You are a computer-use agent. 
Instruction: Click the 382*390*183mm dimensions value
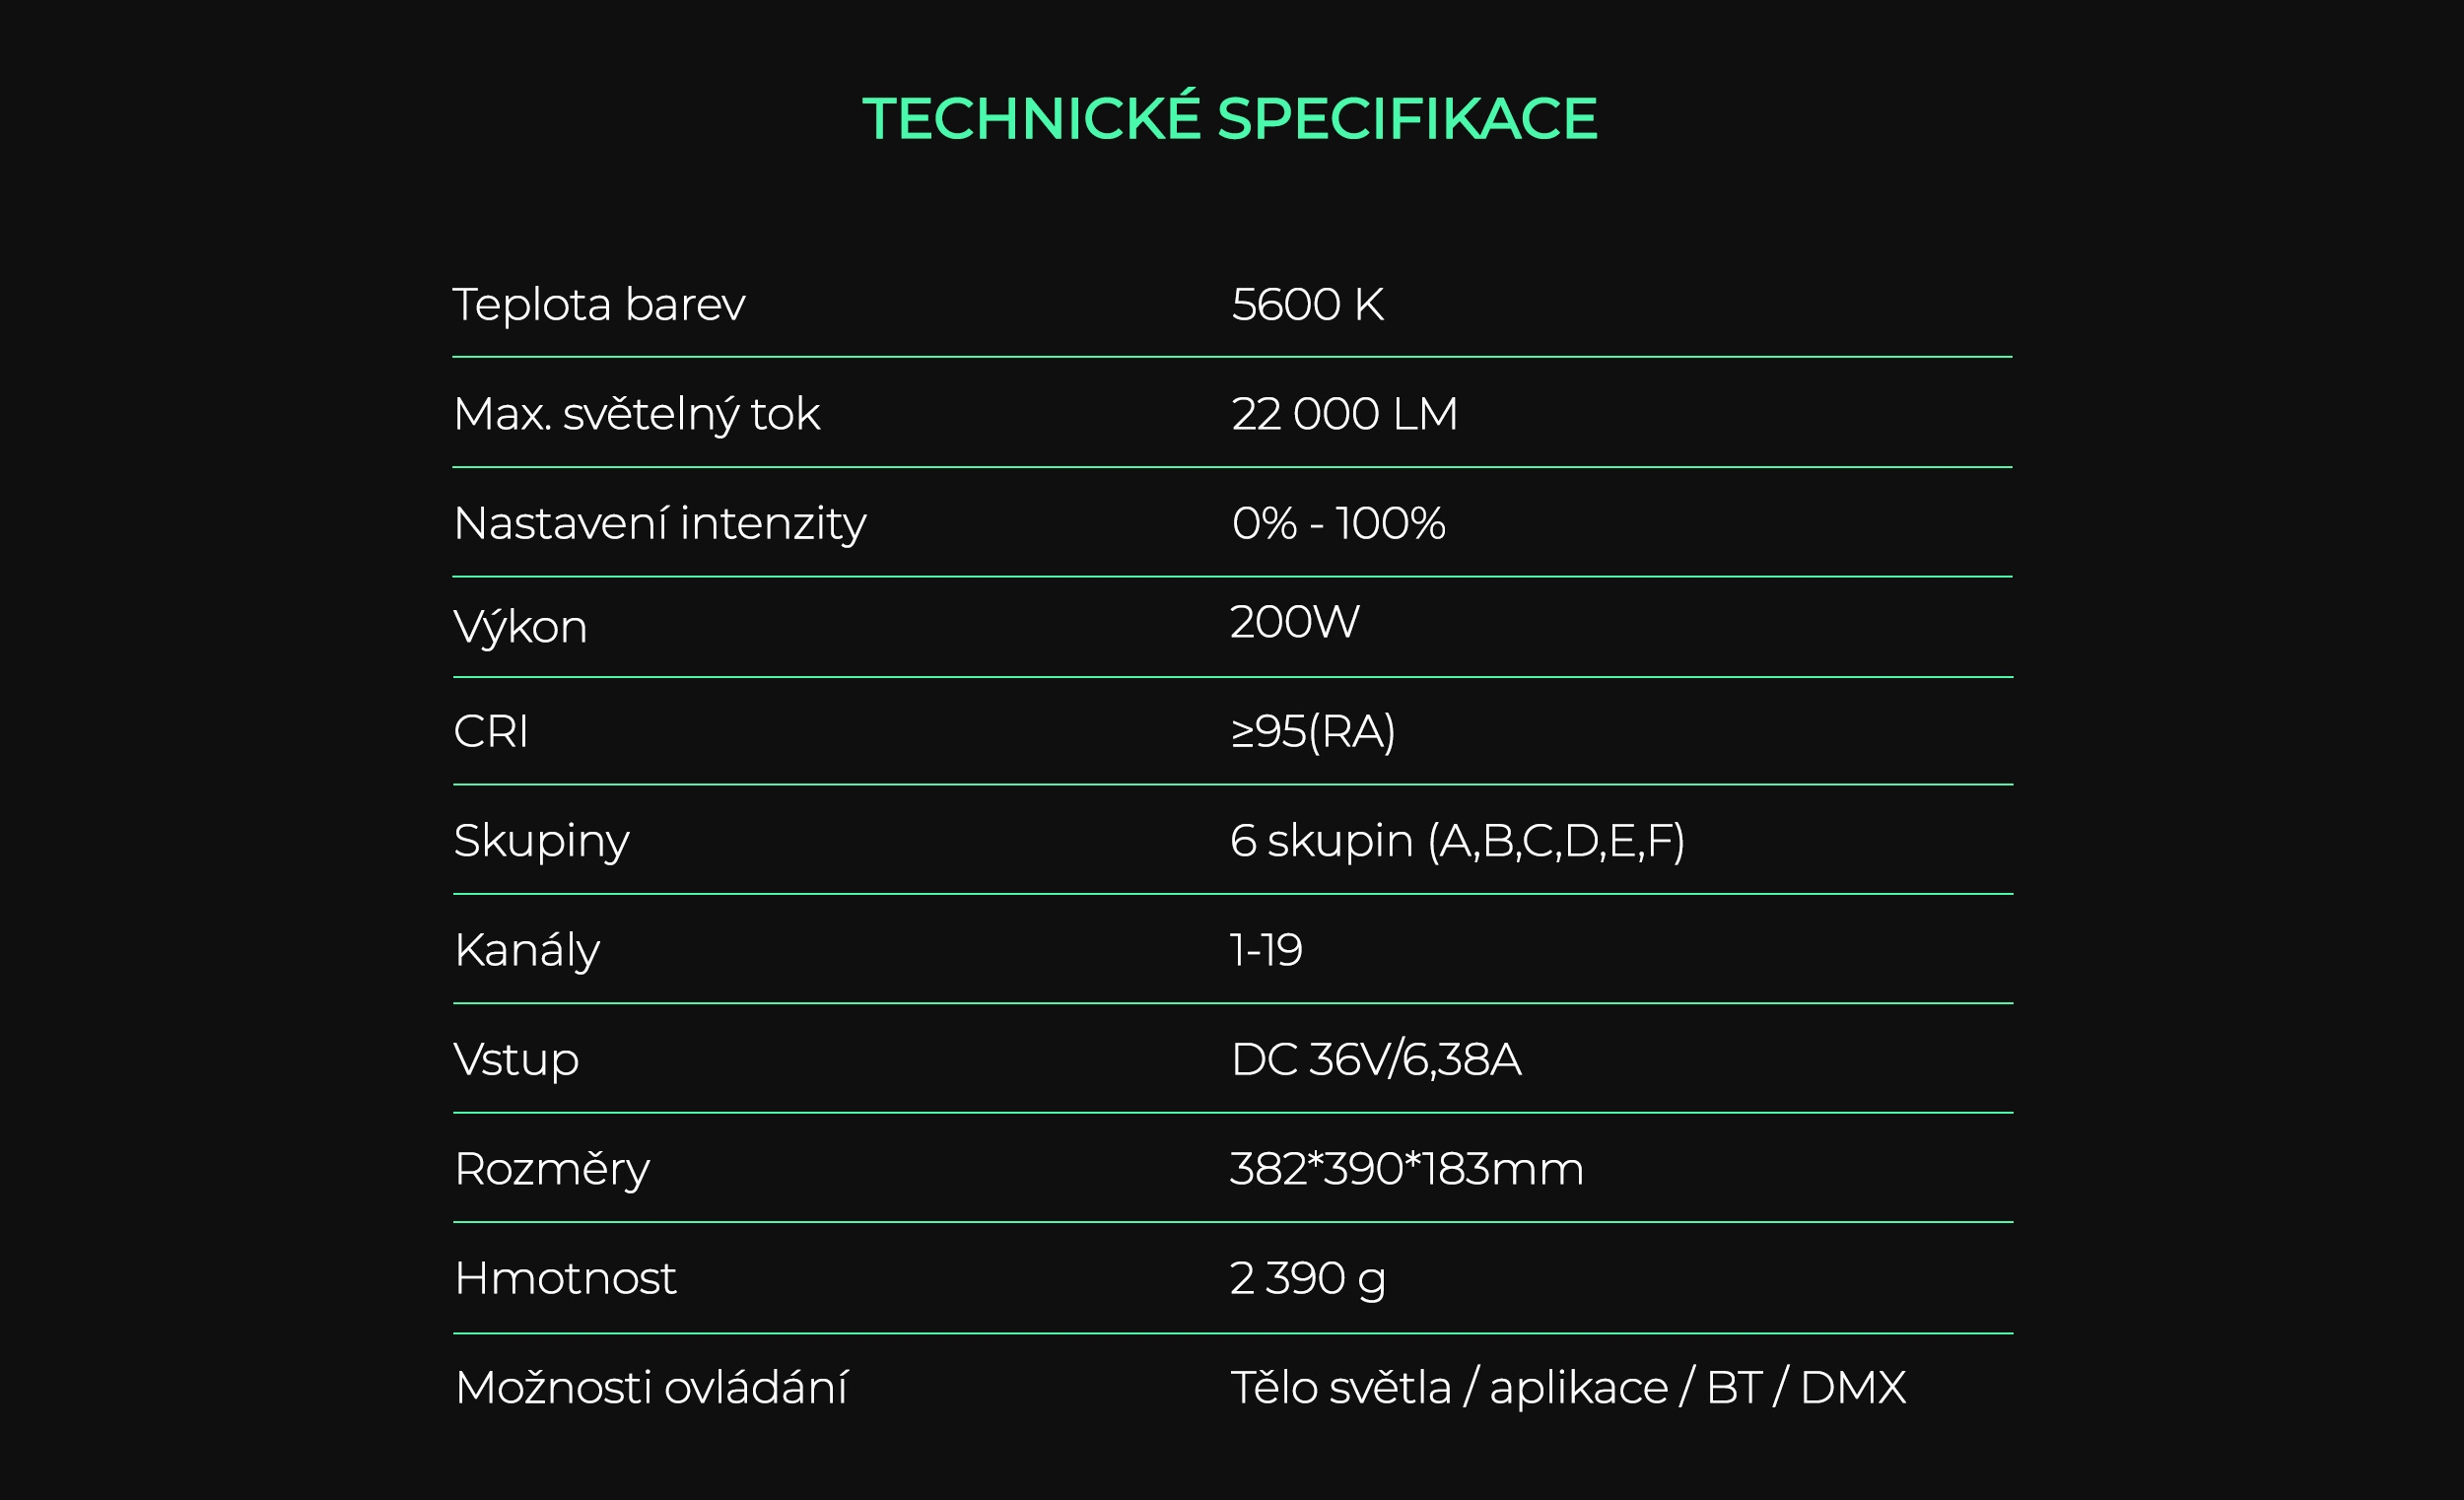coord(1406,1169)
